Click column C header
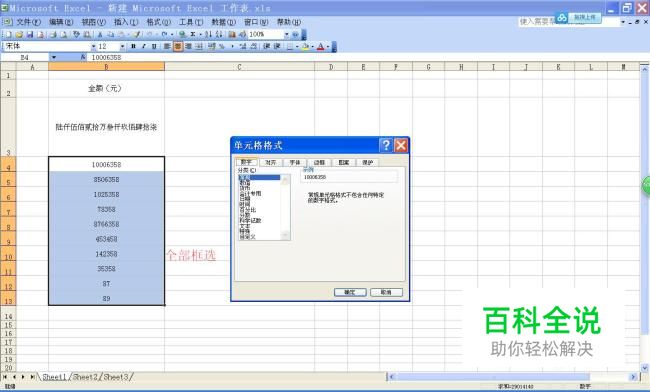The height and width of the screenshot is (392, 650). [239, 66]
